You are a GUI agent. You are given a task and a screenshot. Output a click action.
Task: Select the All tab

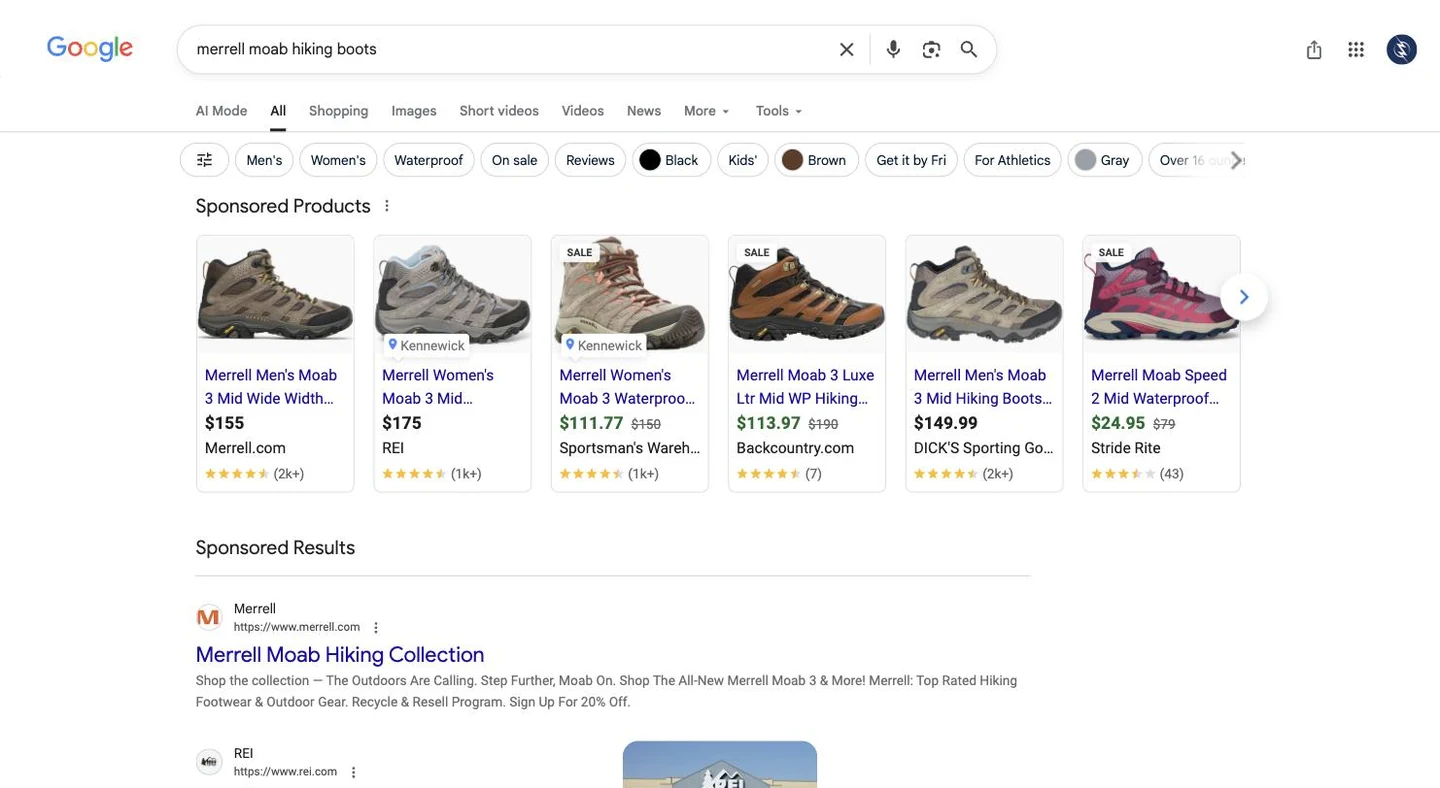pos(278,111)
